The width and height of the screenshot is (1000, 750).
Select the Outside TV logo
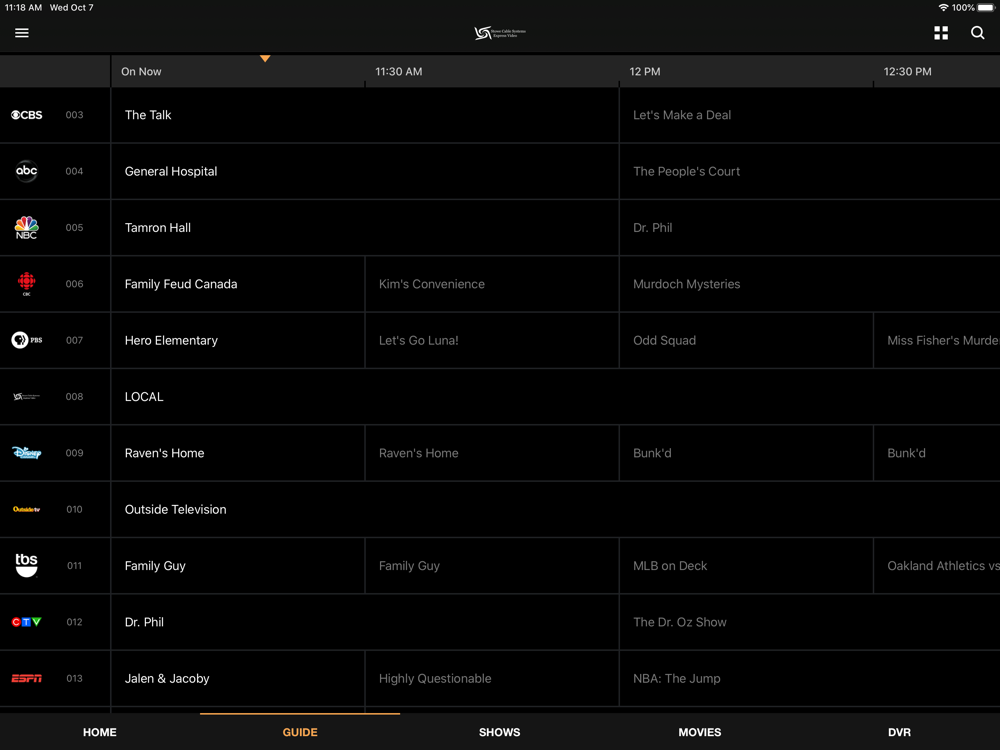tap(26, 509)
